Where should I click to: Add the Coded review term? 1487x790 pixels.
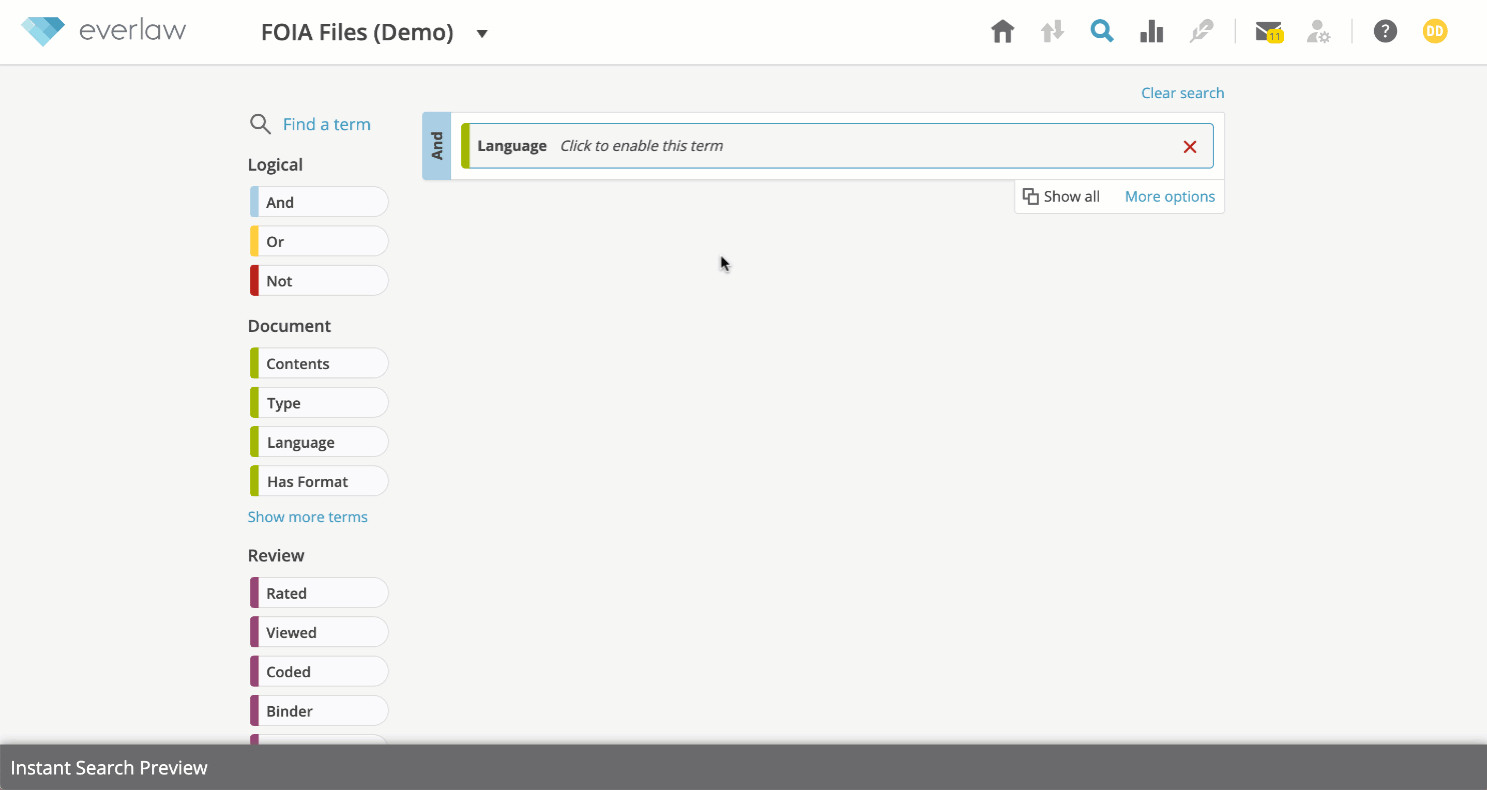coord(319,672)
